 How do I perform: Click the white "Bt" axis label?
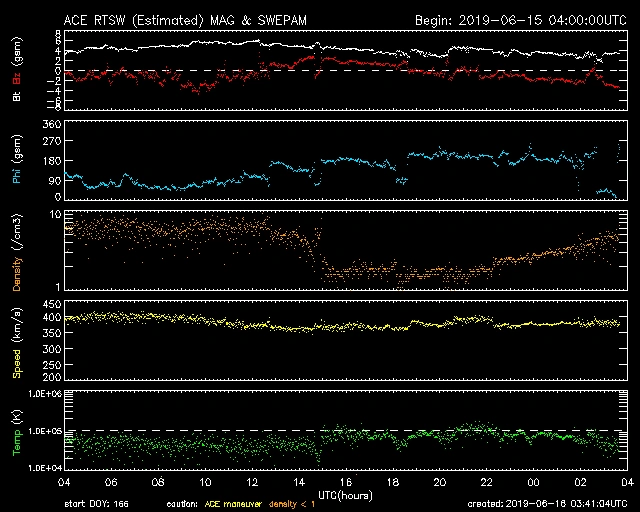pos(17,96)
